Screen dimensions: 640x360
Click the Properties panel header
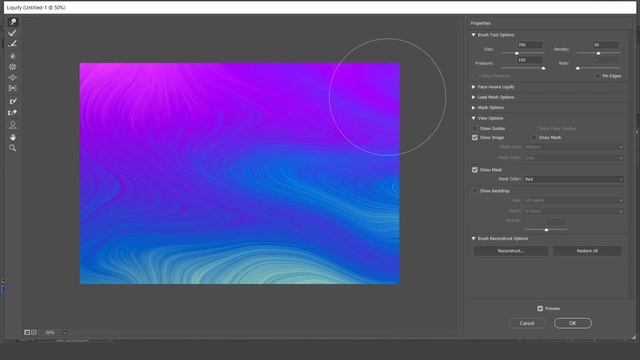pos(481,23)
